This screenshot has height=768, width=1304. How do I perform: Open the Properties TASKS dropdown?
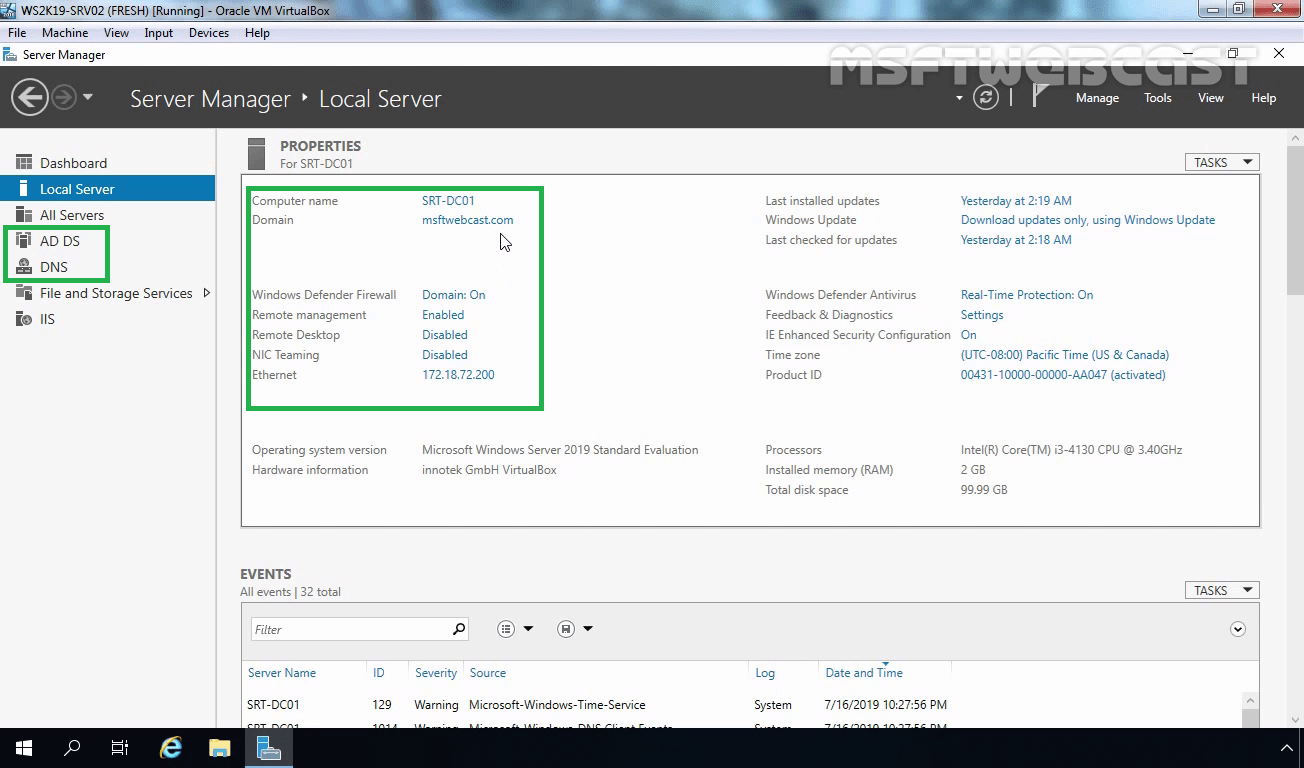pyautogui.click(x=1222, y=162)
